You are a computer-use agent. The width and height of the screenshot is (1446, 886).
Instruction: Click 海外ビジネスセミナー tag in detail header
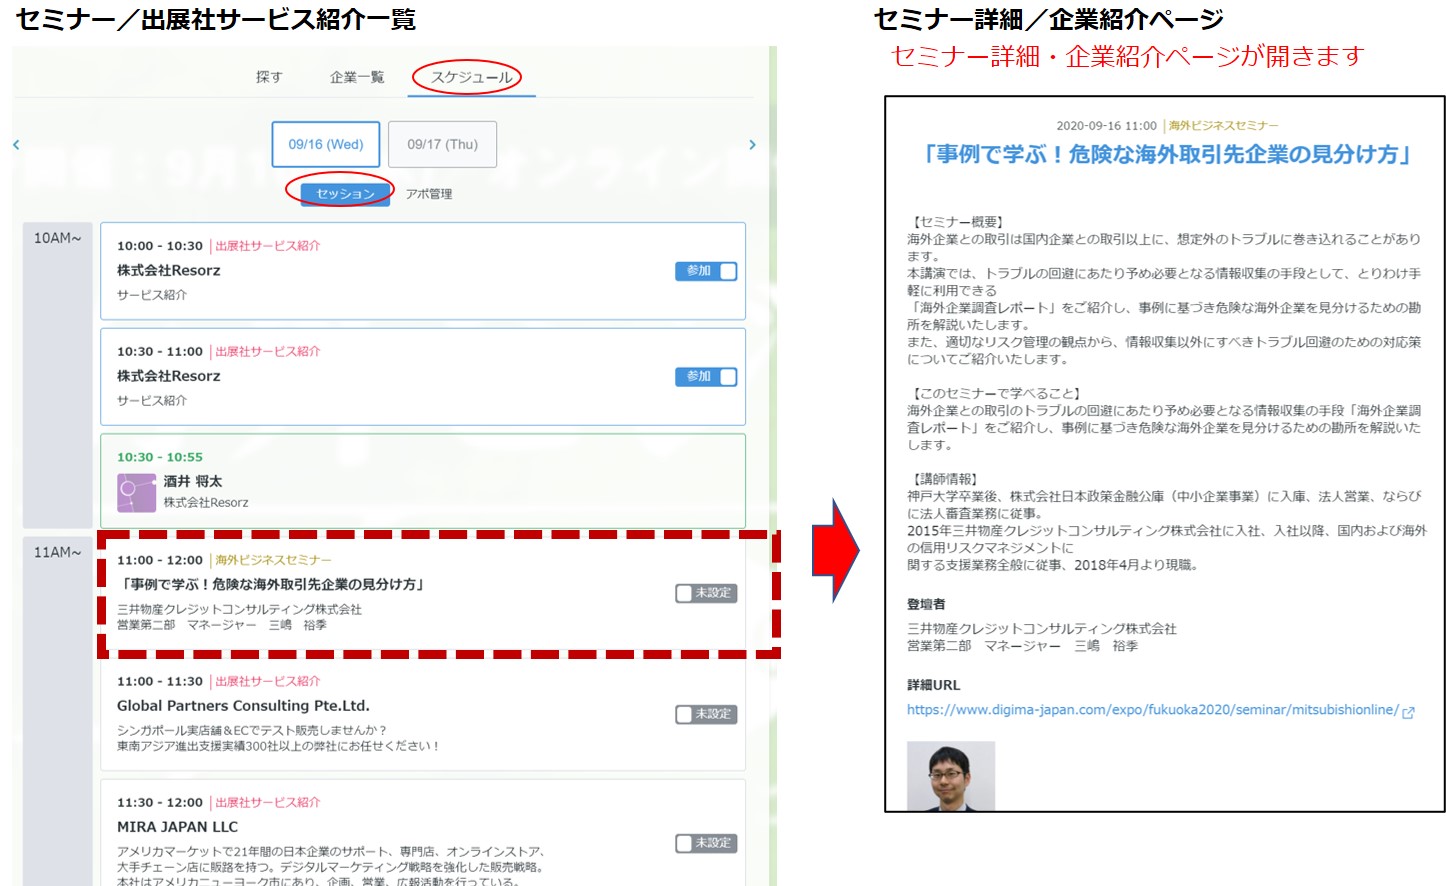coord(1224,126)
